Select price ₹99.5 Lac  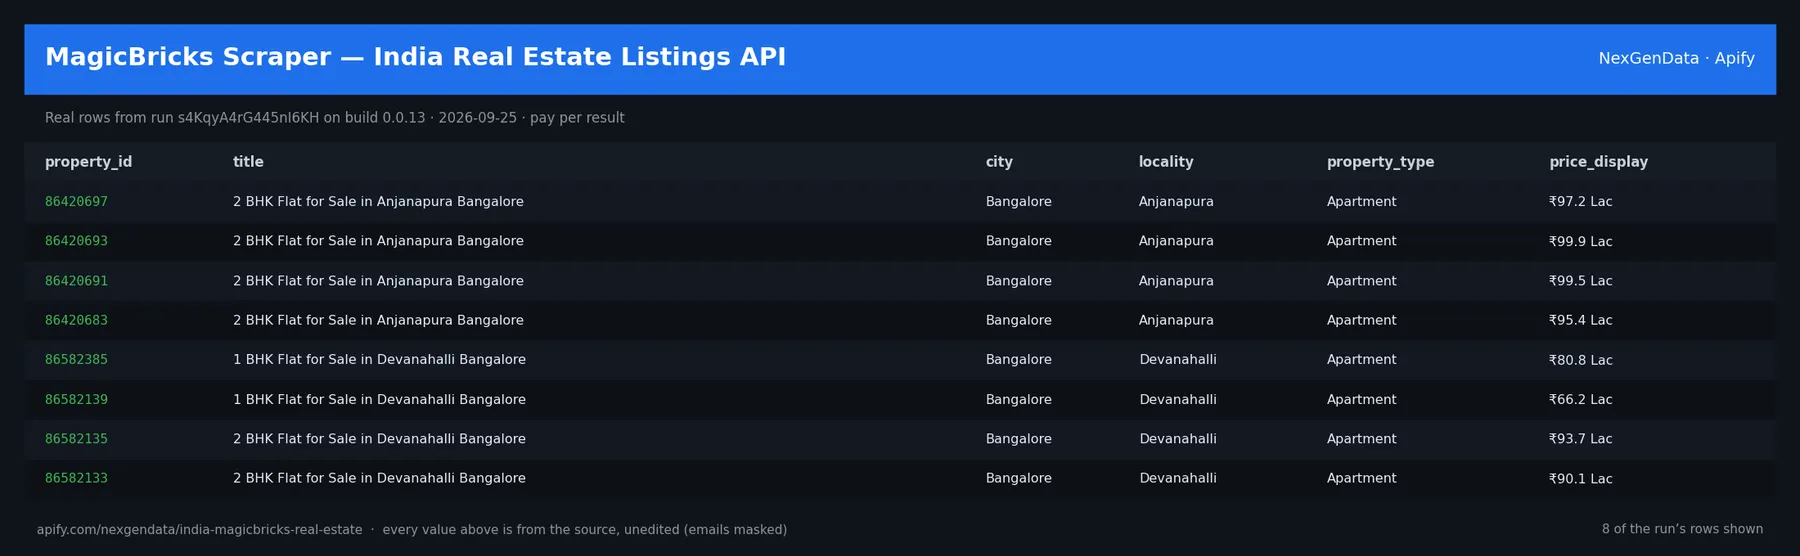coord(1580,281)
